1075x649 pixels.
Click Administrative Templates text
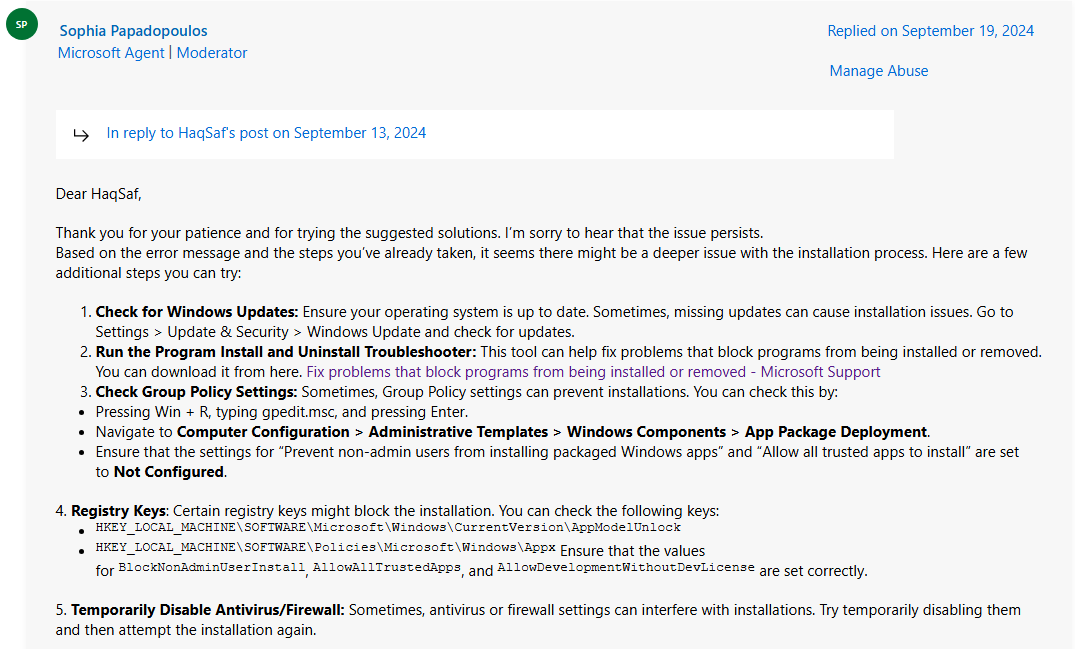coord(458,432)
